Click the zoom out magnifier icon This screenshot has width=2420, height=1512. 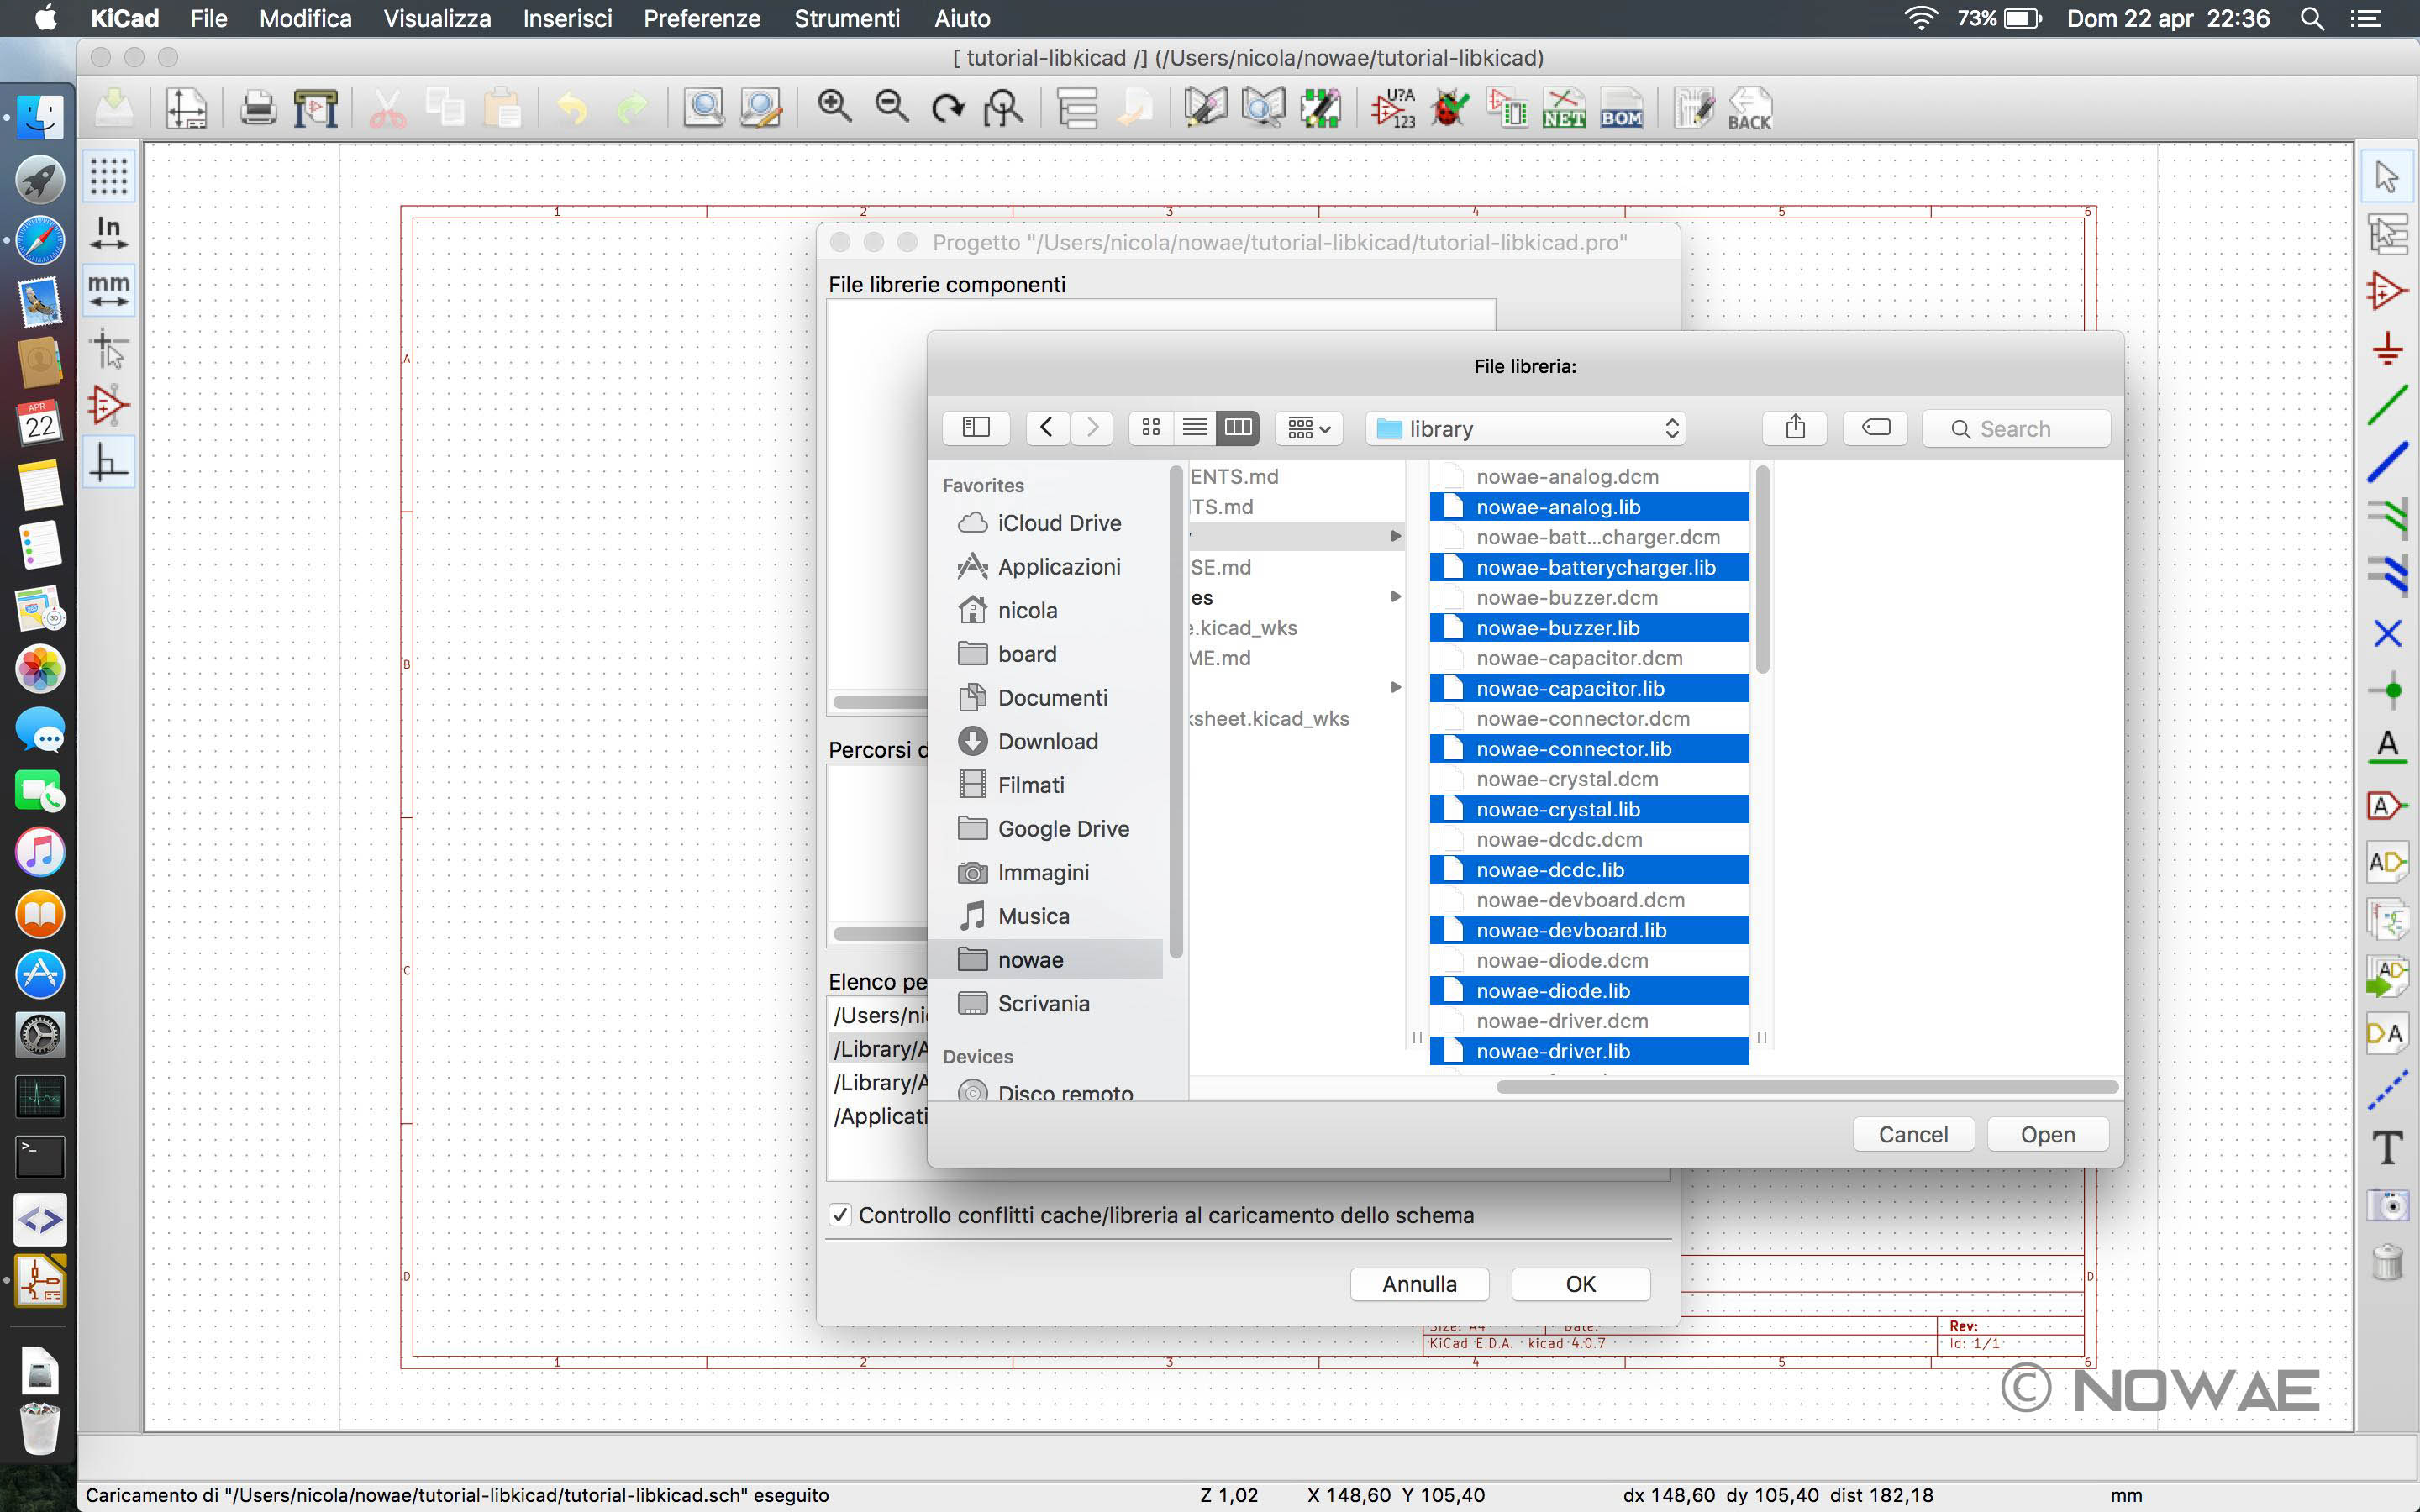tap(891, 107)
